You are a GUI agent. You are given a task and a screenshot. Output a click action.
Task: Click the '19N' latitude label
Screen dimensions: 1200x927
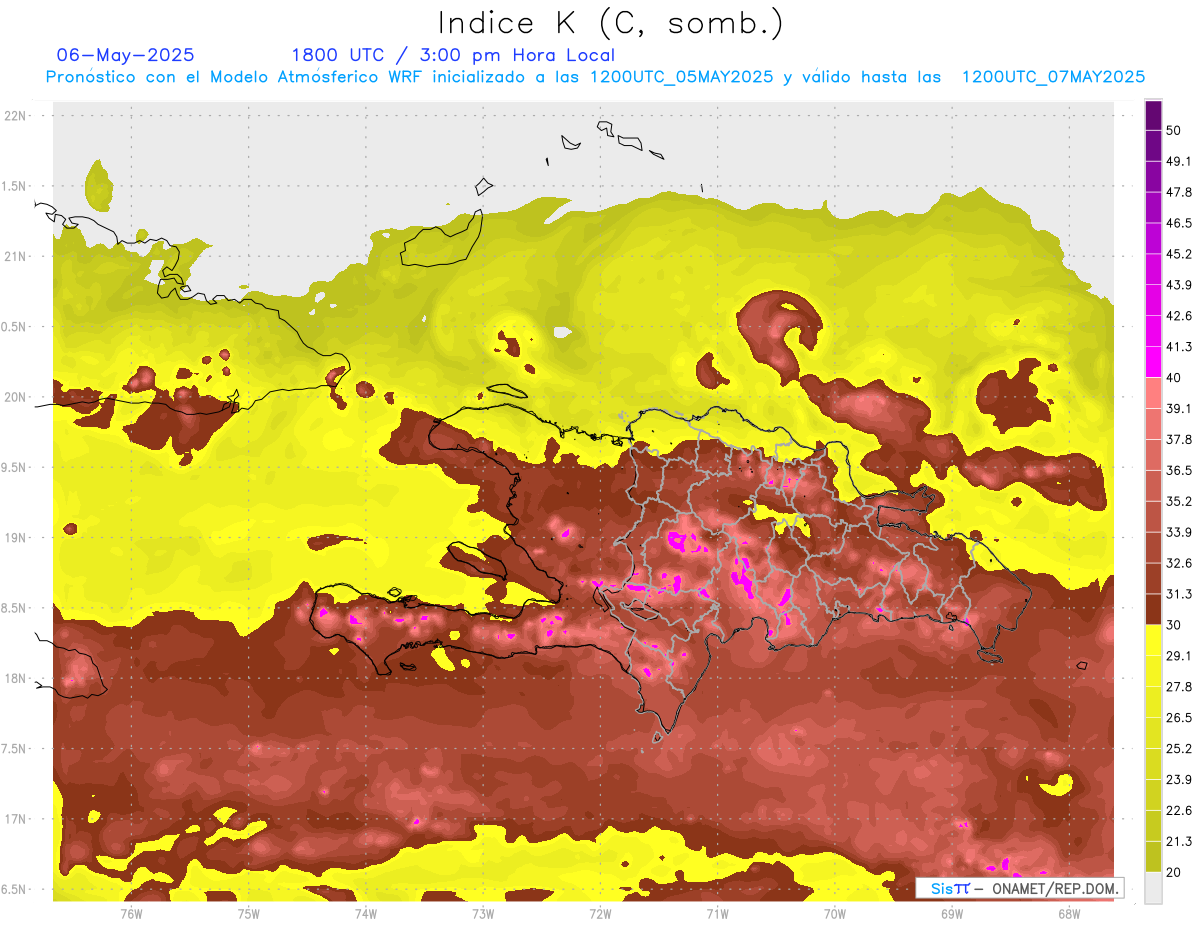pos(17,538)
